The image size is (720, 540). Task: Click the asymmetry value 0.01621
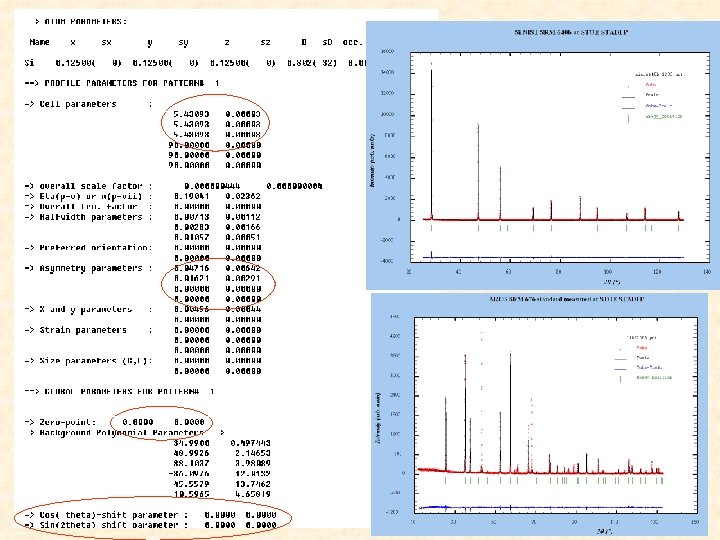pos(191,278)
